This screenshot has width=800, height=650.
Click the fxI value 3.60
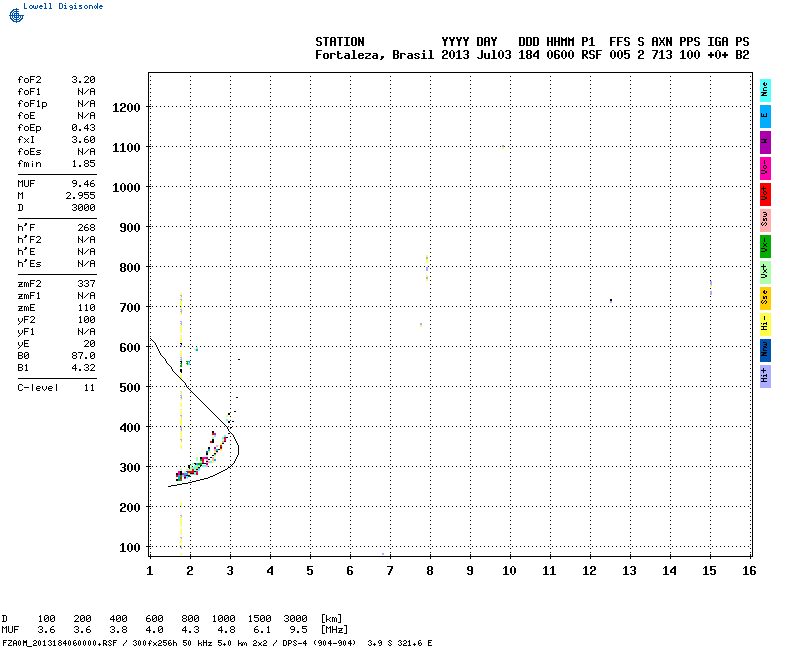tap(83, 140)
